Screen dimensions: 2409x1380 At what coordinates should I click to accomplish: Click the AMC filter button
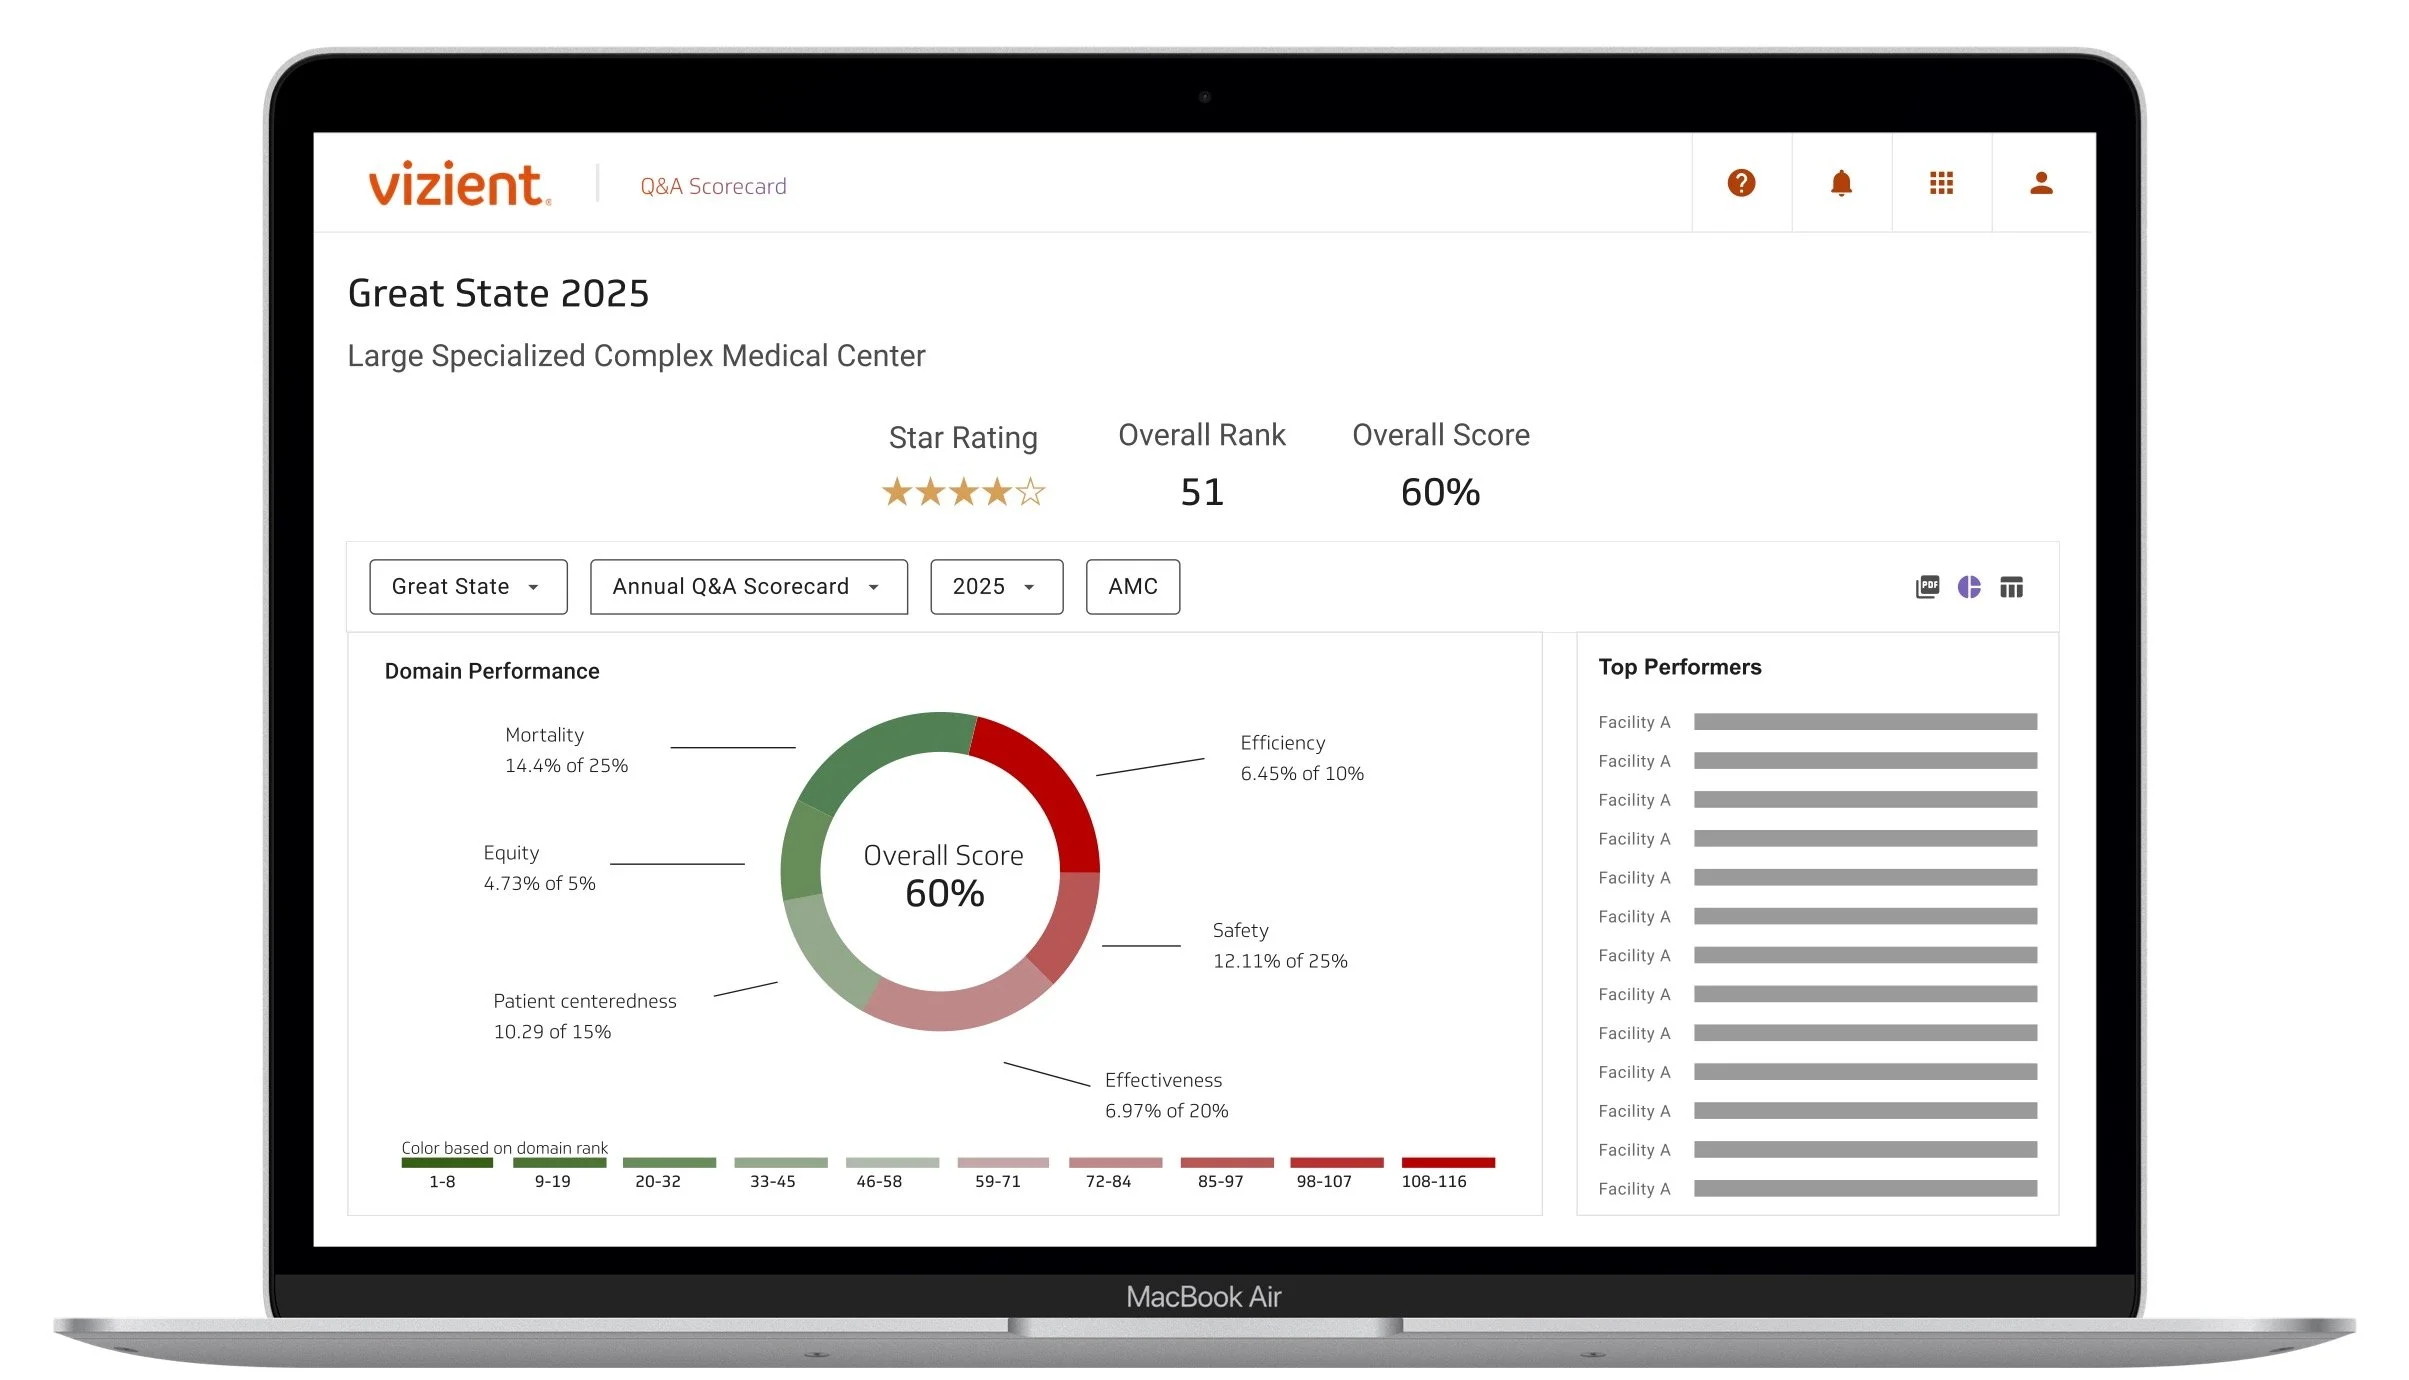1132,587
